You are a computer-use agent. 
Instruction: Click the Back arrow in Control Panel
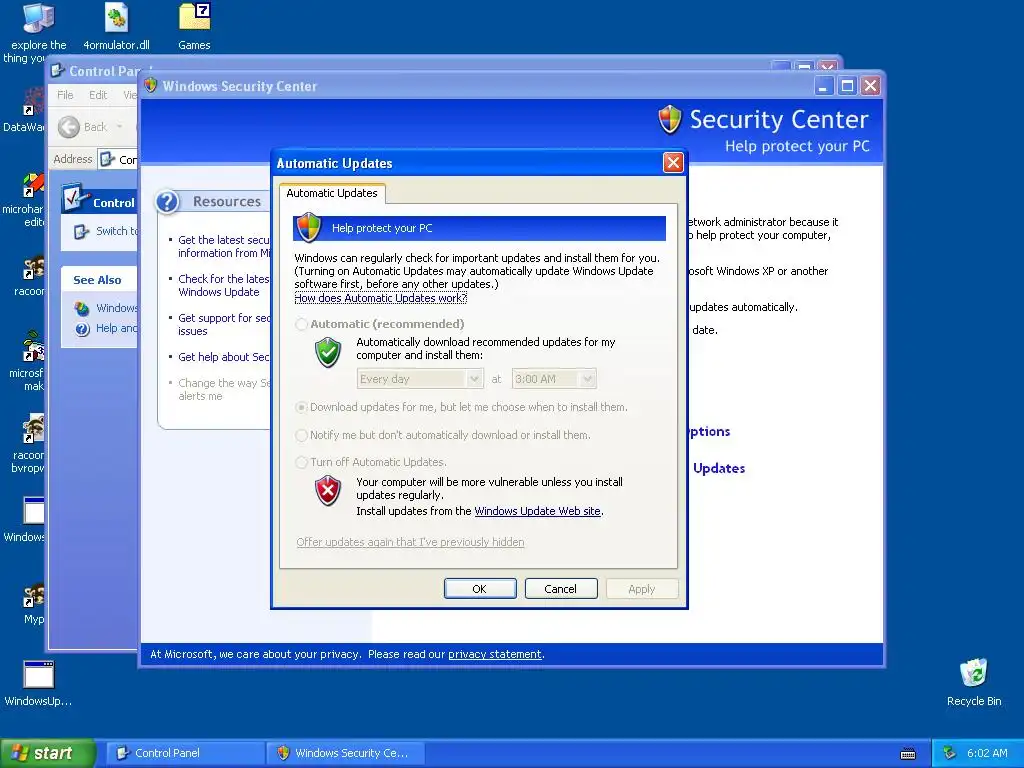pyautogui.click(x=69, y=127)
